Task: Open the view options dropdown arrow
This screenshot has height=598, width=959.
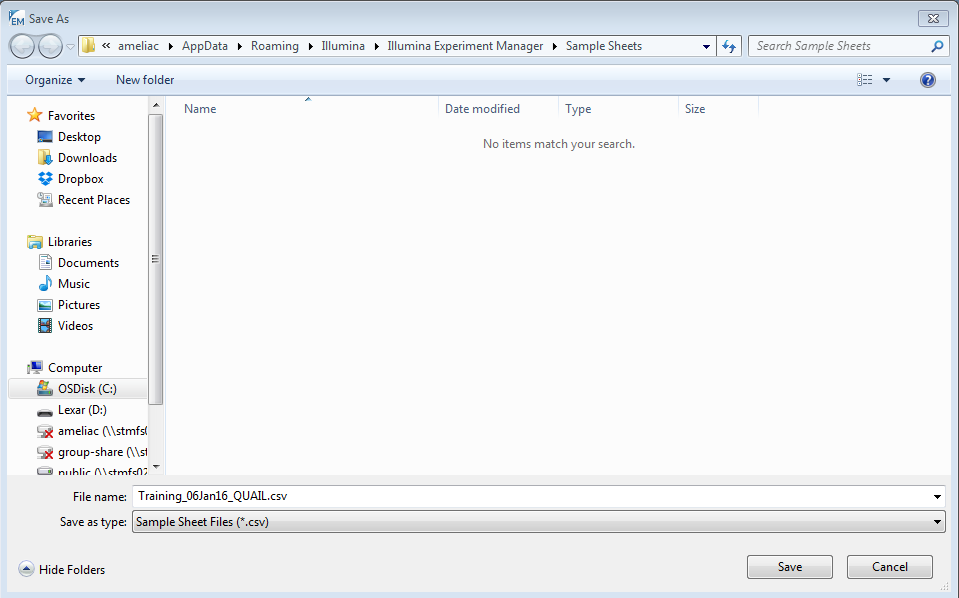Action: (x=886, y=80)
